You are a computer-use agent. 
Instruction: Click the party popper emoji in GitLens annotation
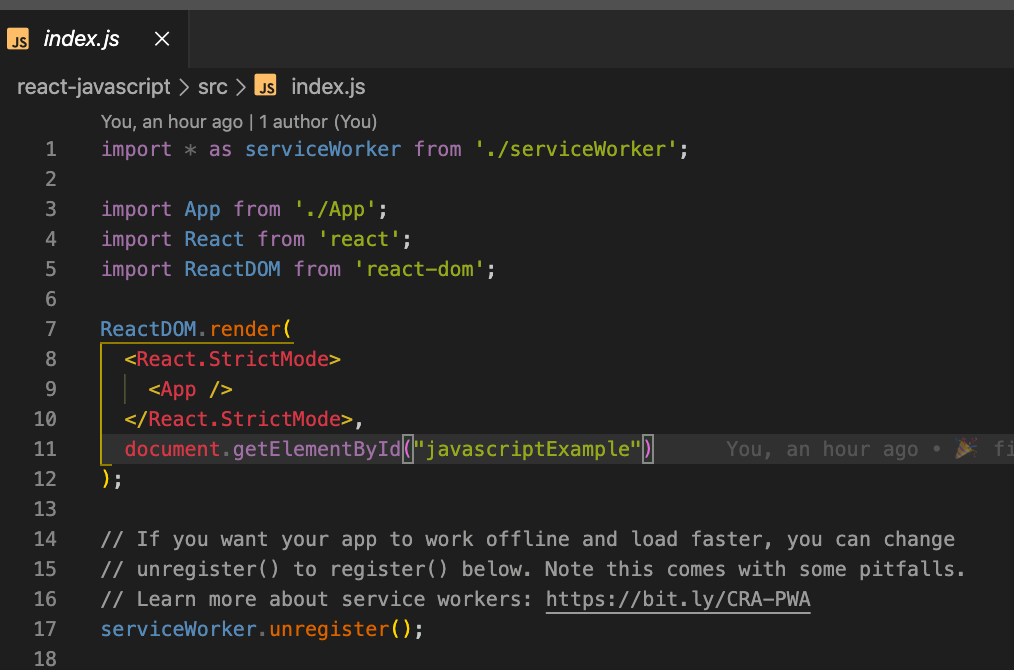(x=965, y=449)
